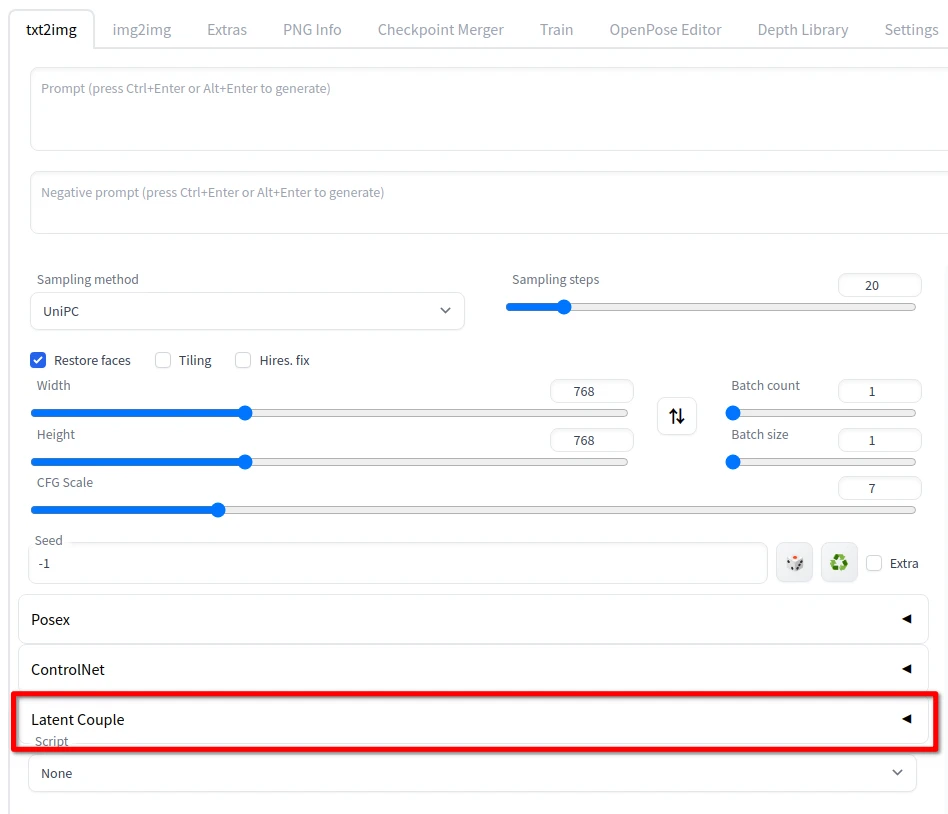Open the PNG Info tab
This screenshot has width=948, height=814.
tap(312, 29)
